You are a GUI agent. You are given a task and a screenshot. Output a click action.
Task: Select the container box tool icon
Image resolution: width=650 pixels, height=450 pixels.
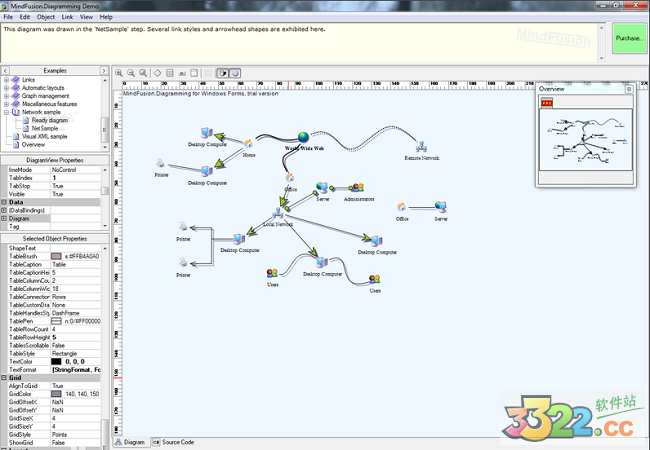pos(194,73)
